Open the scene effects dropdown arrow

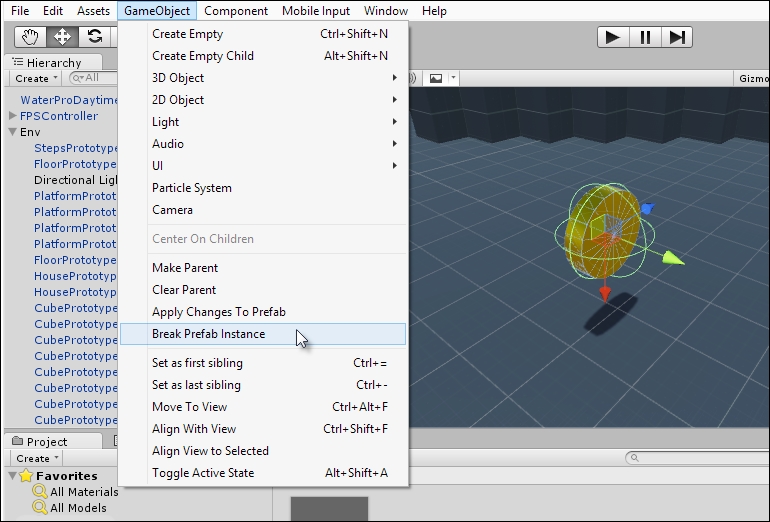tap(453, 78)
